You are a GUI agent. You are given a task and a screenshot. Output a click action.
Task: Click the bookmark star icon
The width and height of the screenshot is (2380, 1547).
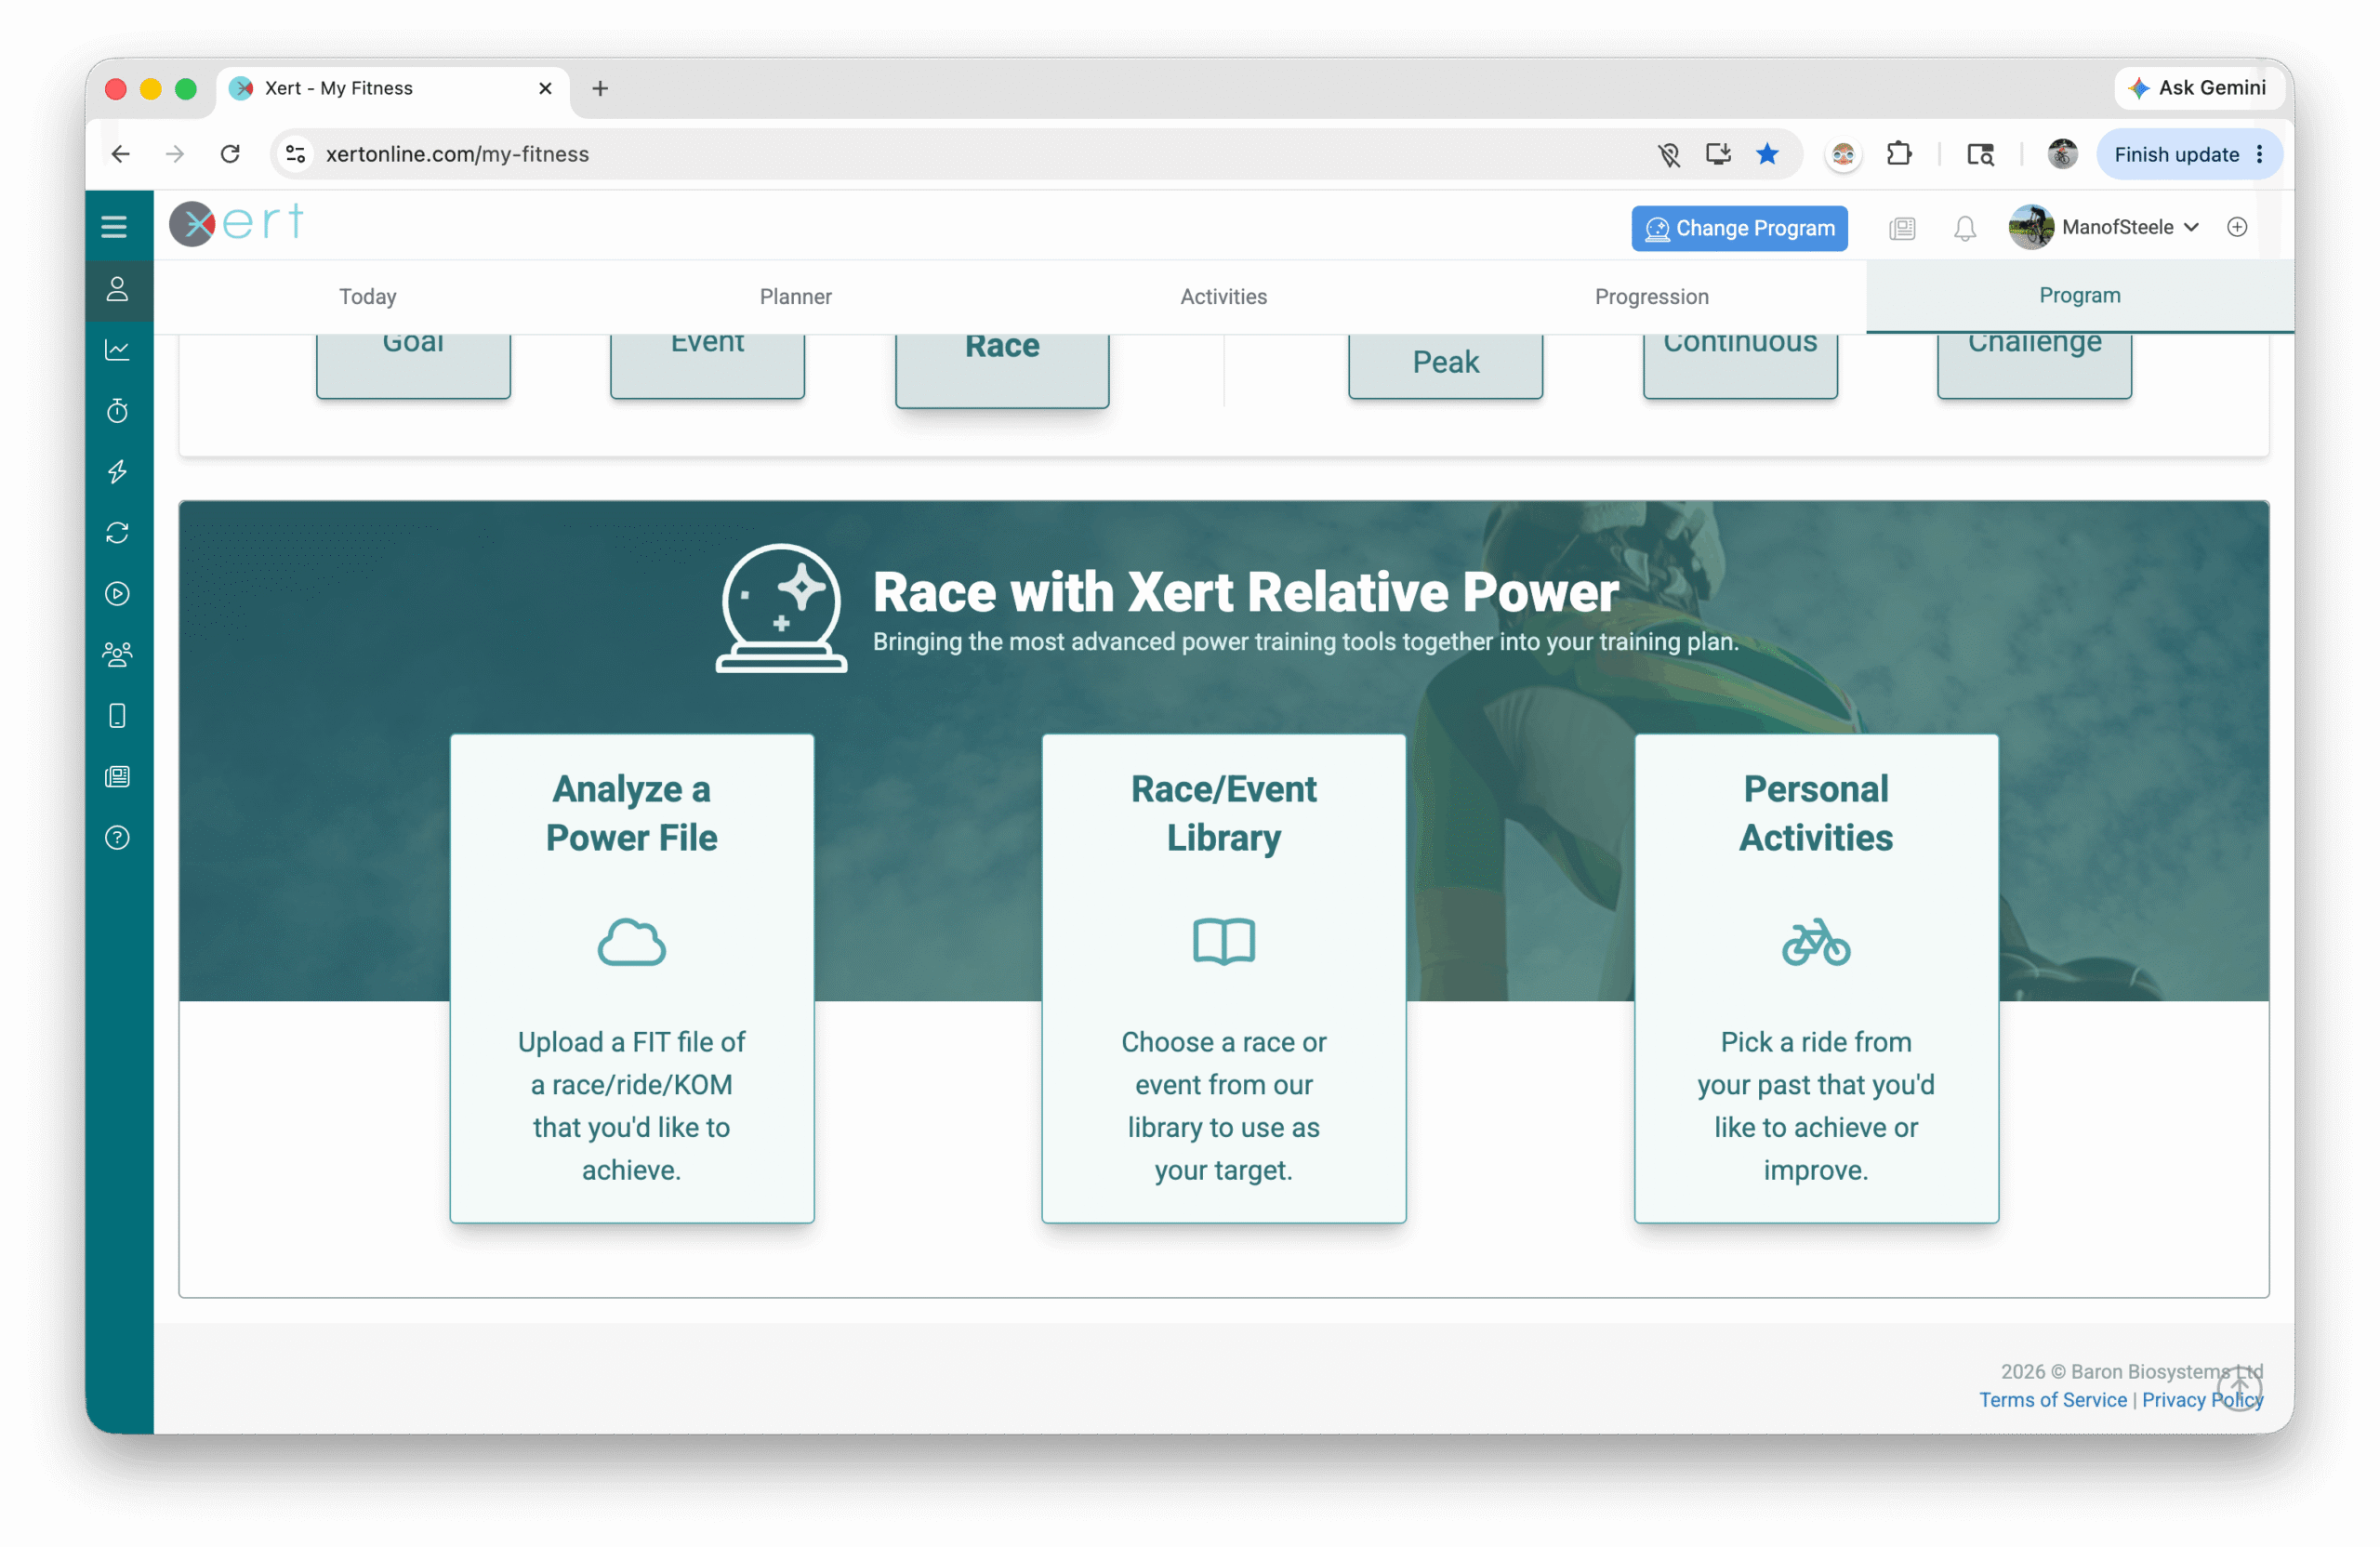(x=1767, y=154)
